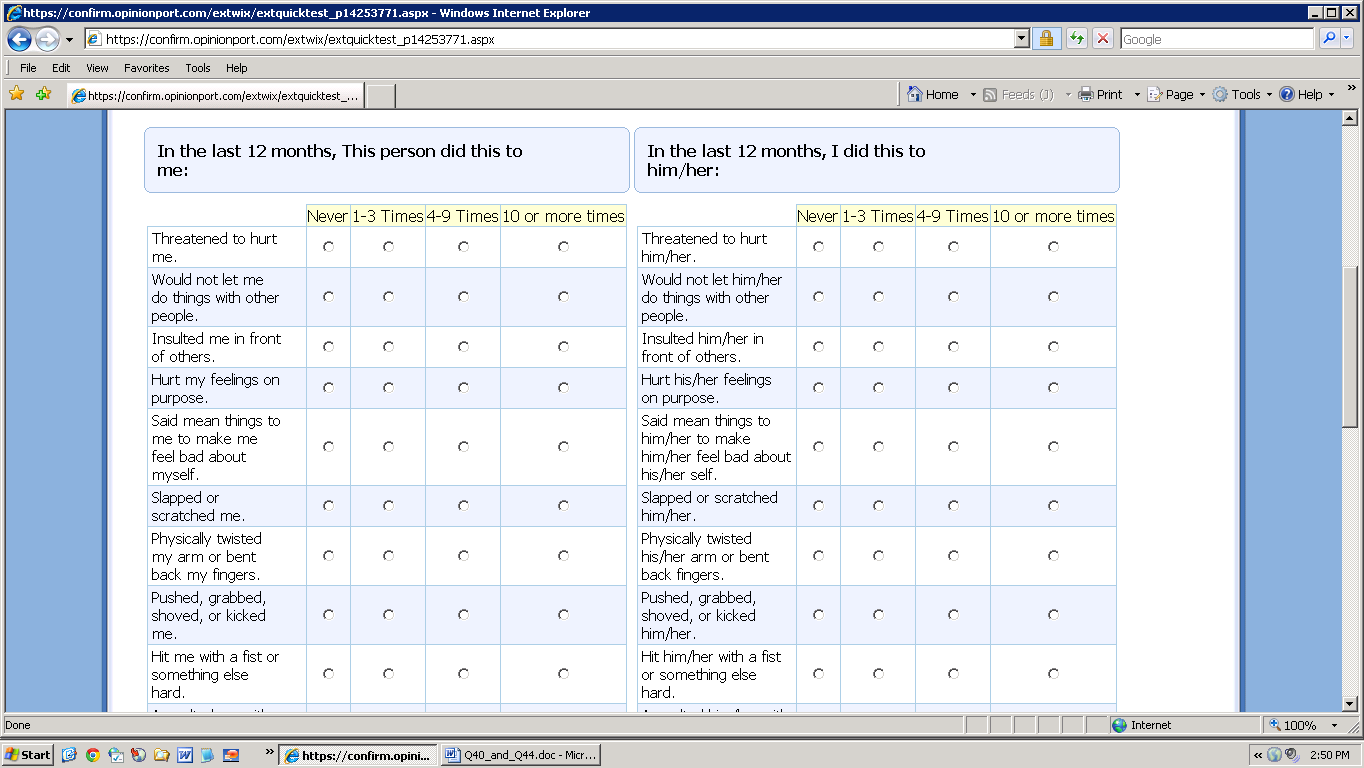Select 10 or more times for 'Hit him/her with a fist'
Screen dimensions: 1364x768
coord(1053,674)
